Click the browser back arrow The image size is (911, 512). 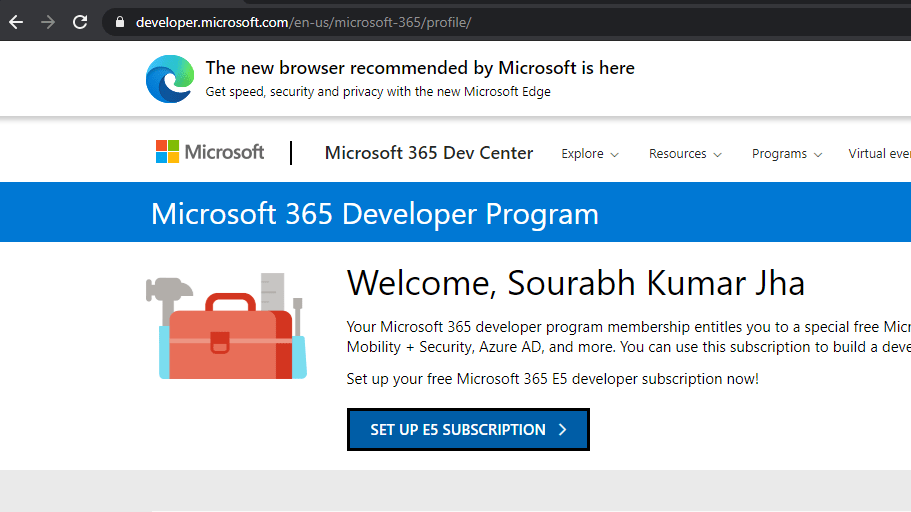pyautogui.click(x=16, y=22)
